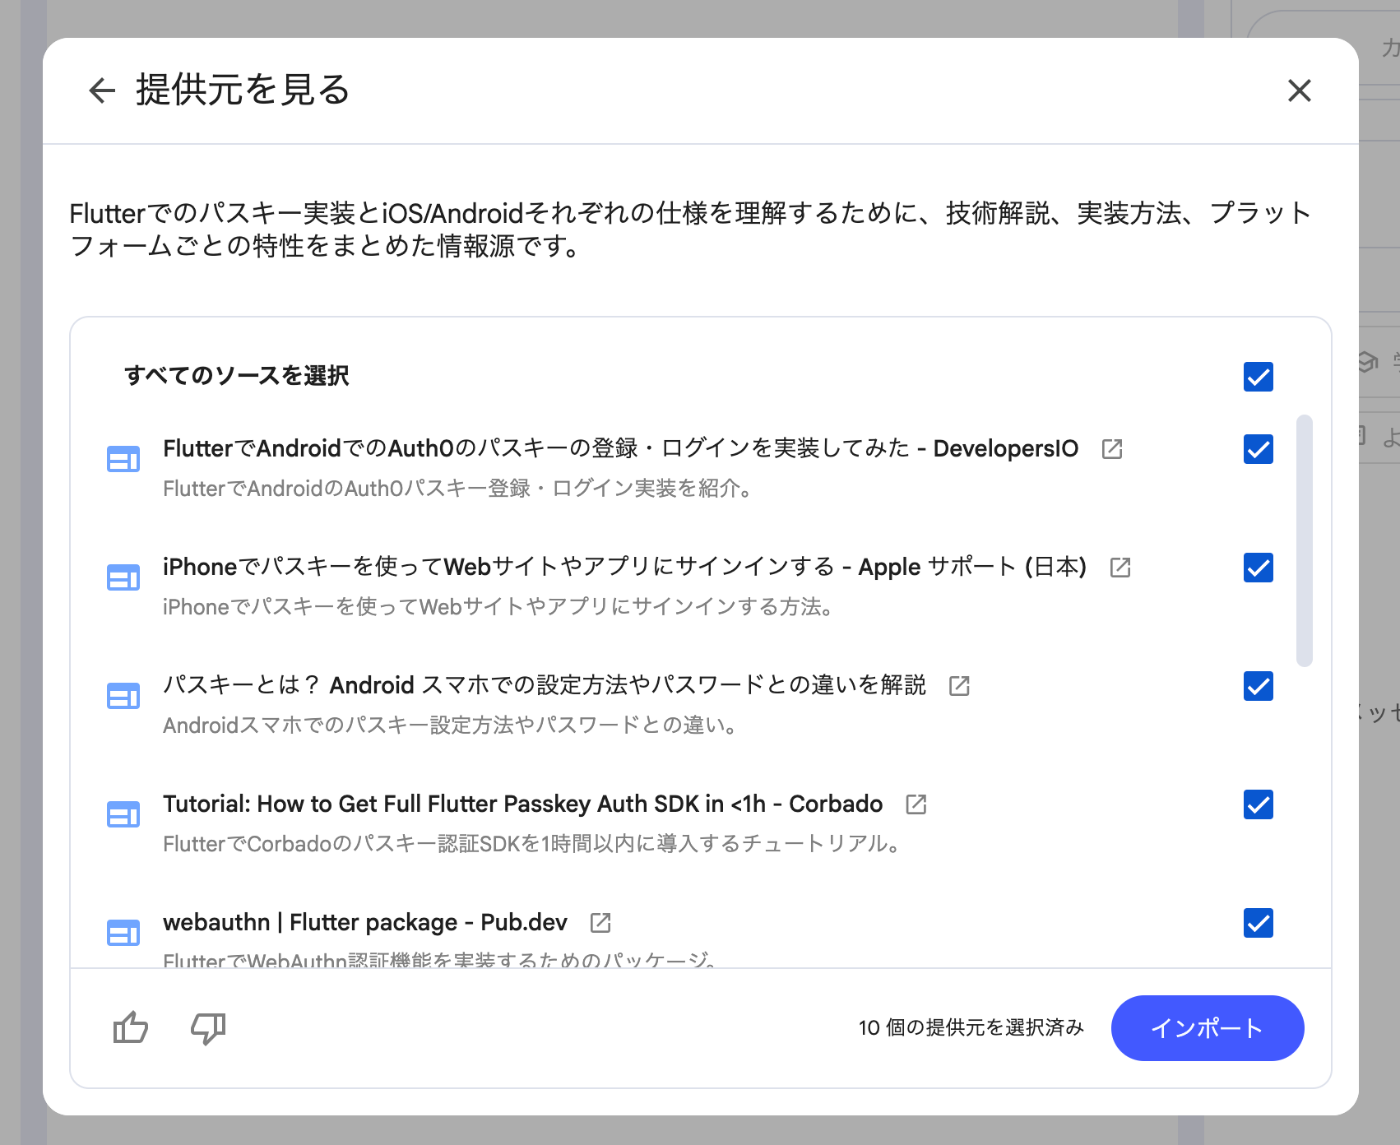Click description FlutterでAndroidのAuth0パスキー登録 text

point(458,489)
